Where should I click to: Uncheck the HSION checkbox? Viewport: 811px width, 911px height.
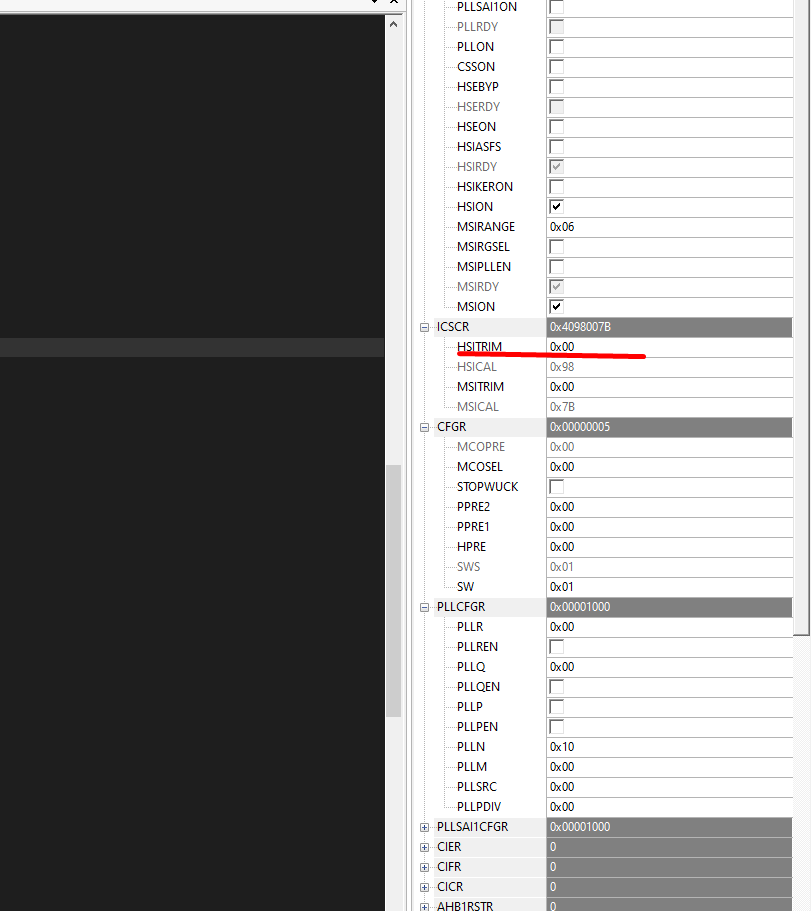[x=557, y=207]
